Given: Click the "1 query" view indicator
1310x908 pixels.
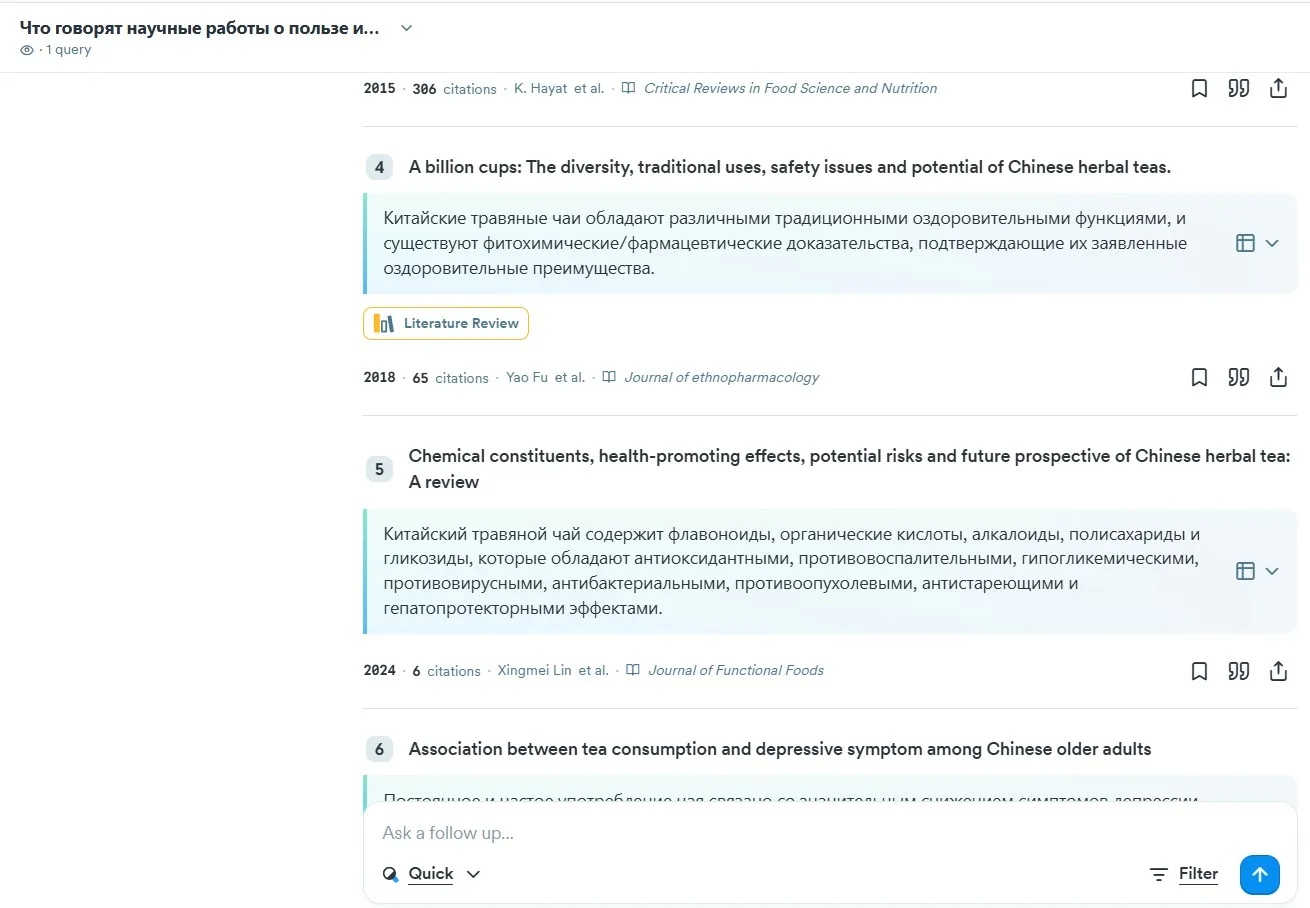Looking at the screenshot, I should [56, 50].
